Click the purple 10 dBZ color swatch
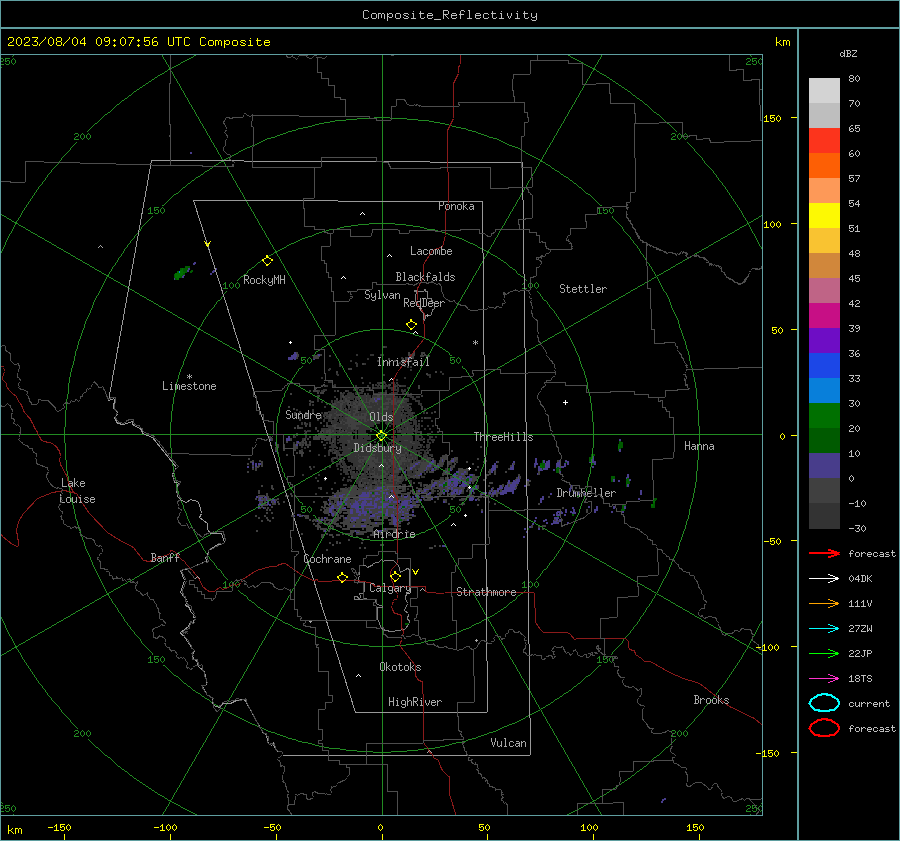900x841 pixels. coord(824,465)
